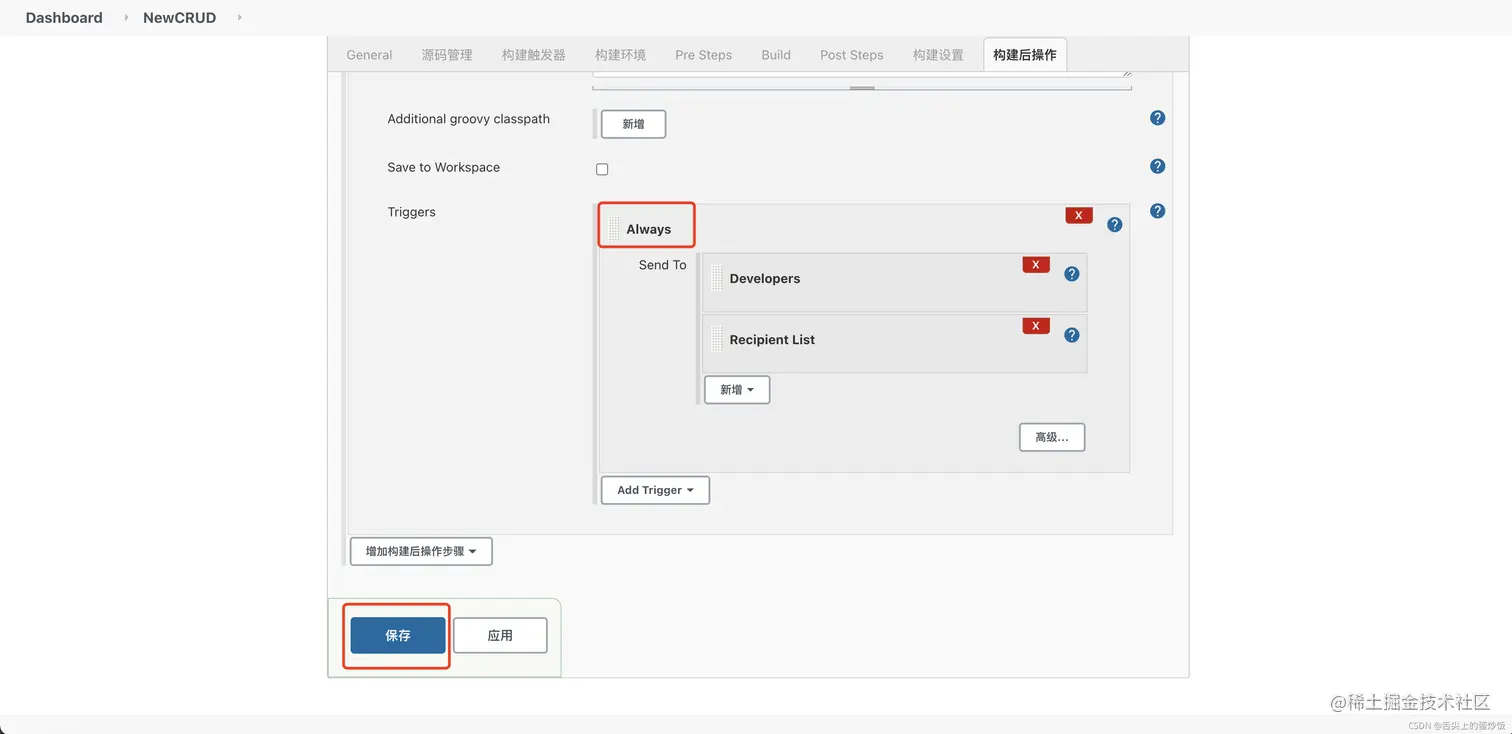Switch to the 构建触发器 tab

534,55
